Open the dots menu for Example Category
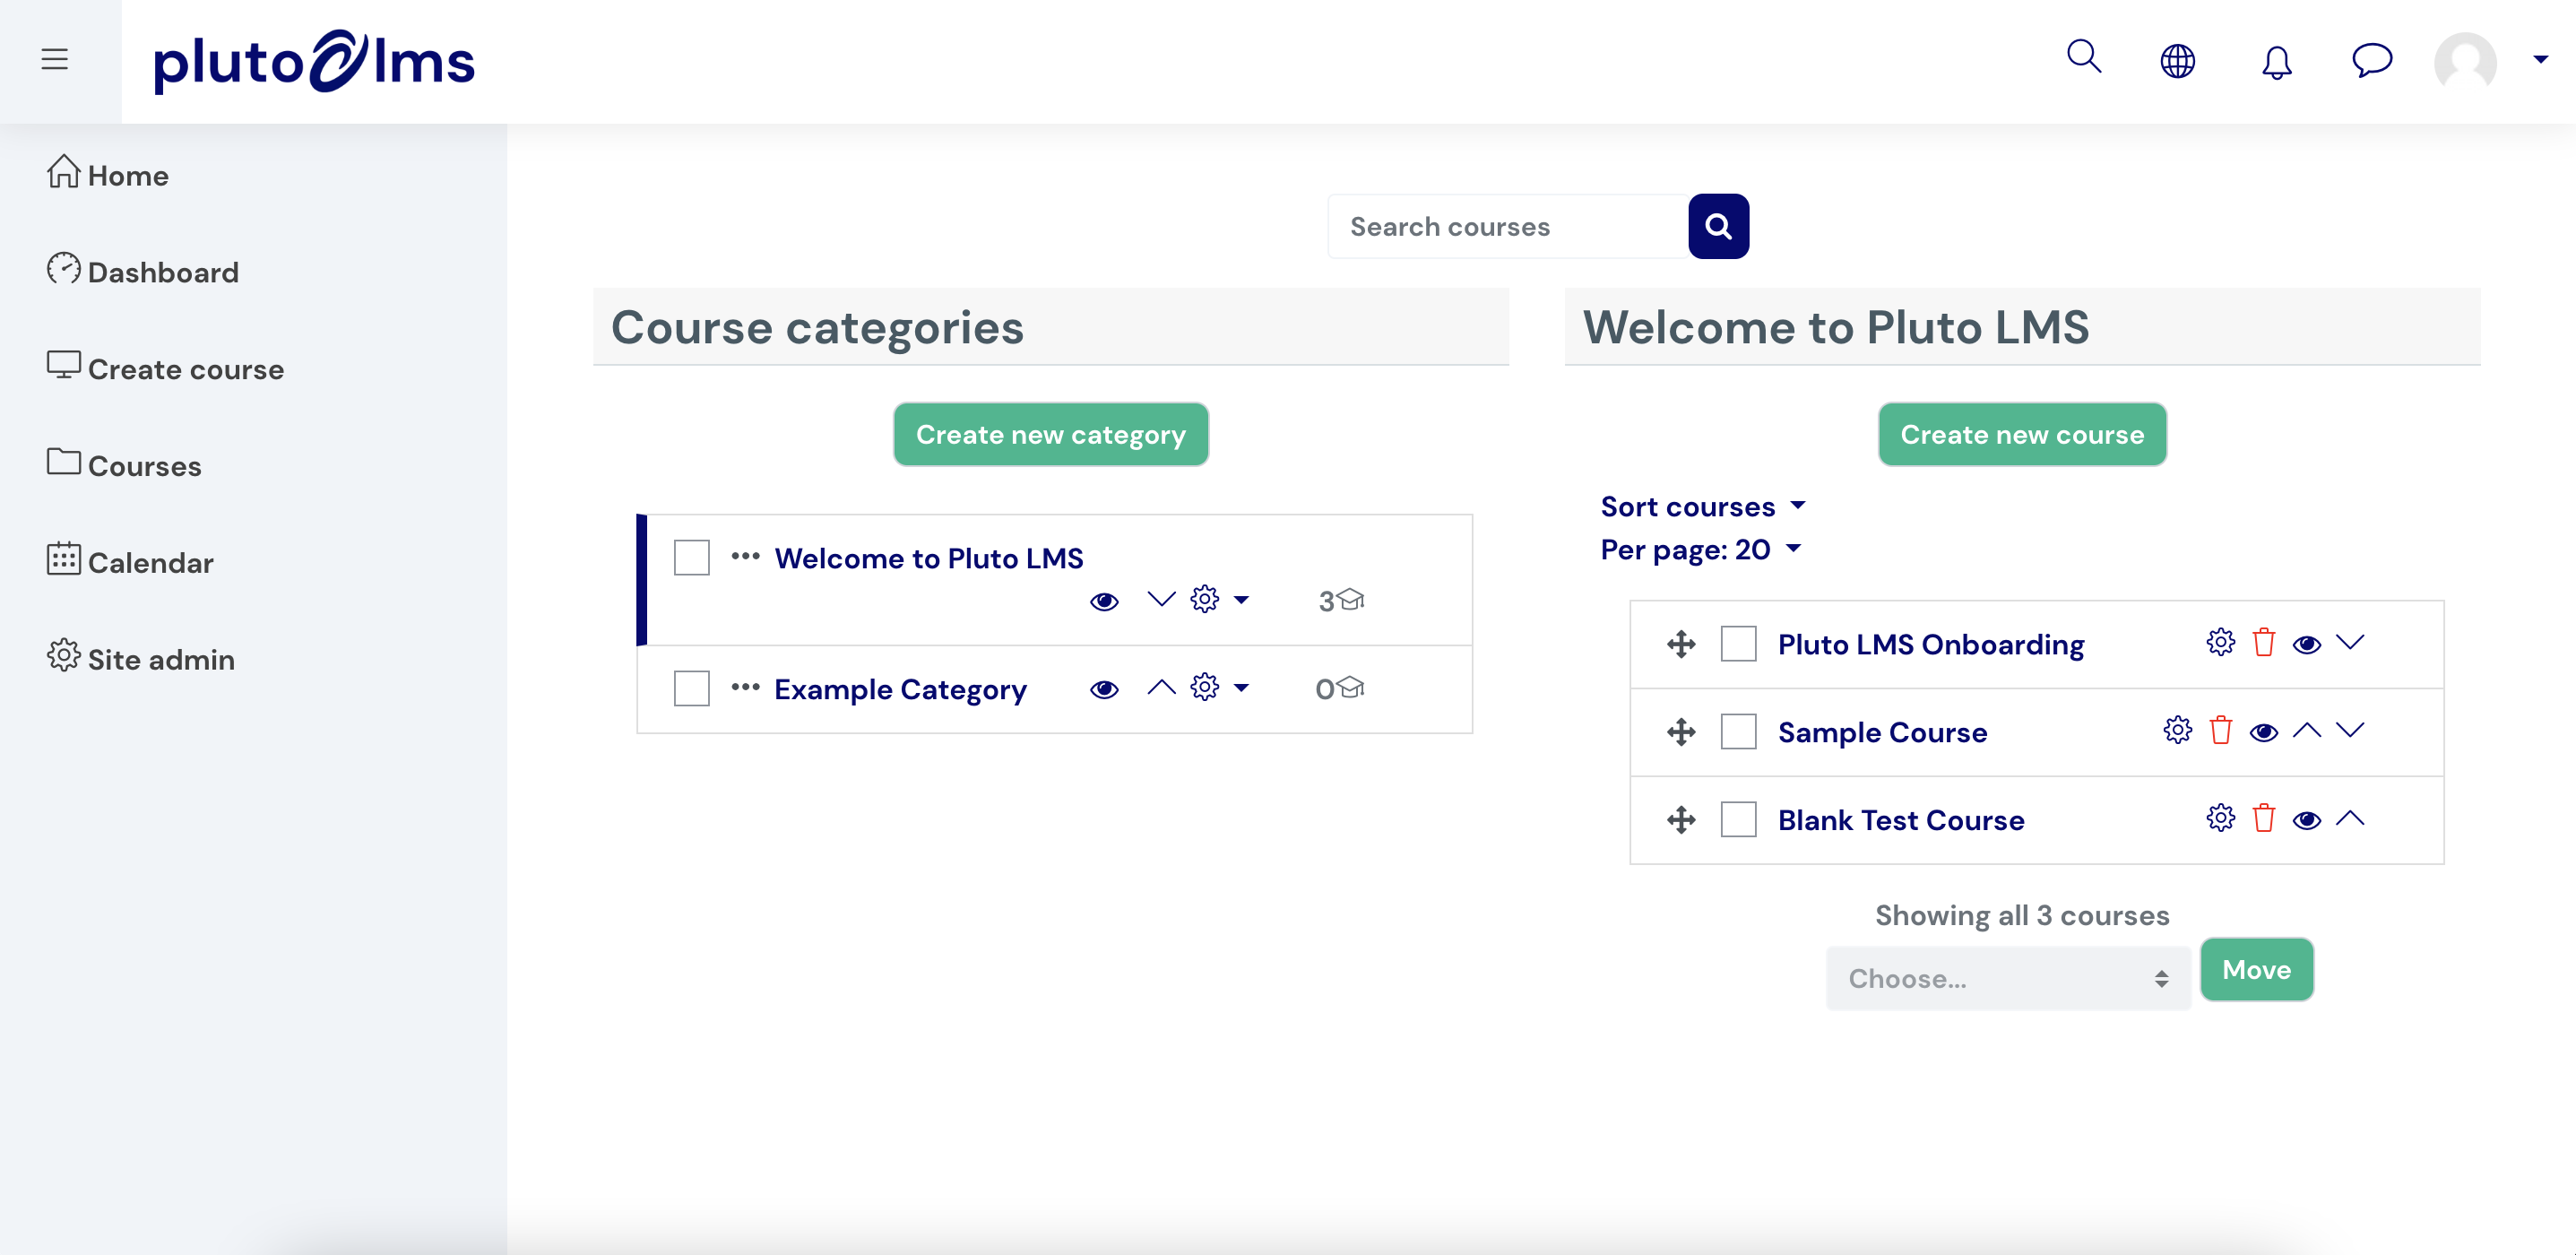Image resolution: width=2576 pixels, height=1255 pixels. 745,687
